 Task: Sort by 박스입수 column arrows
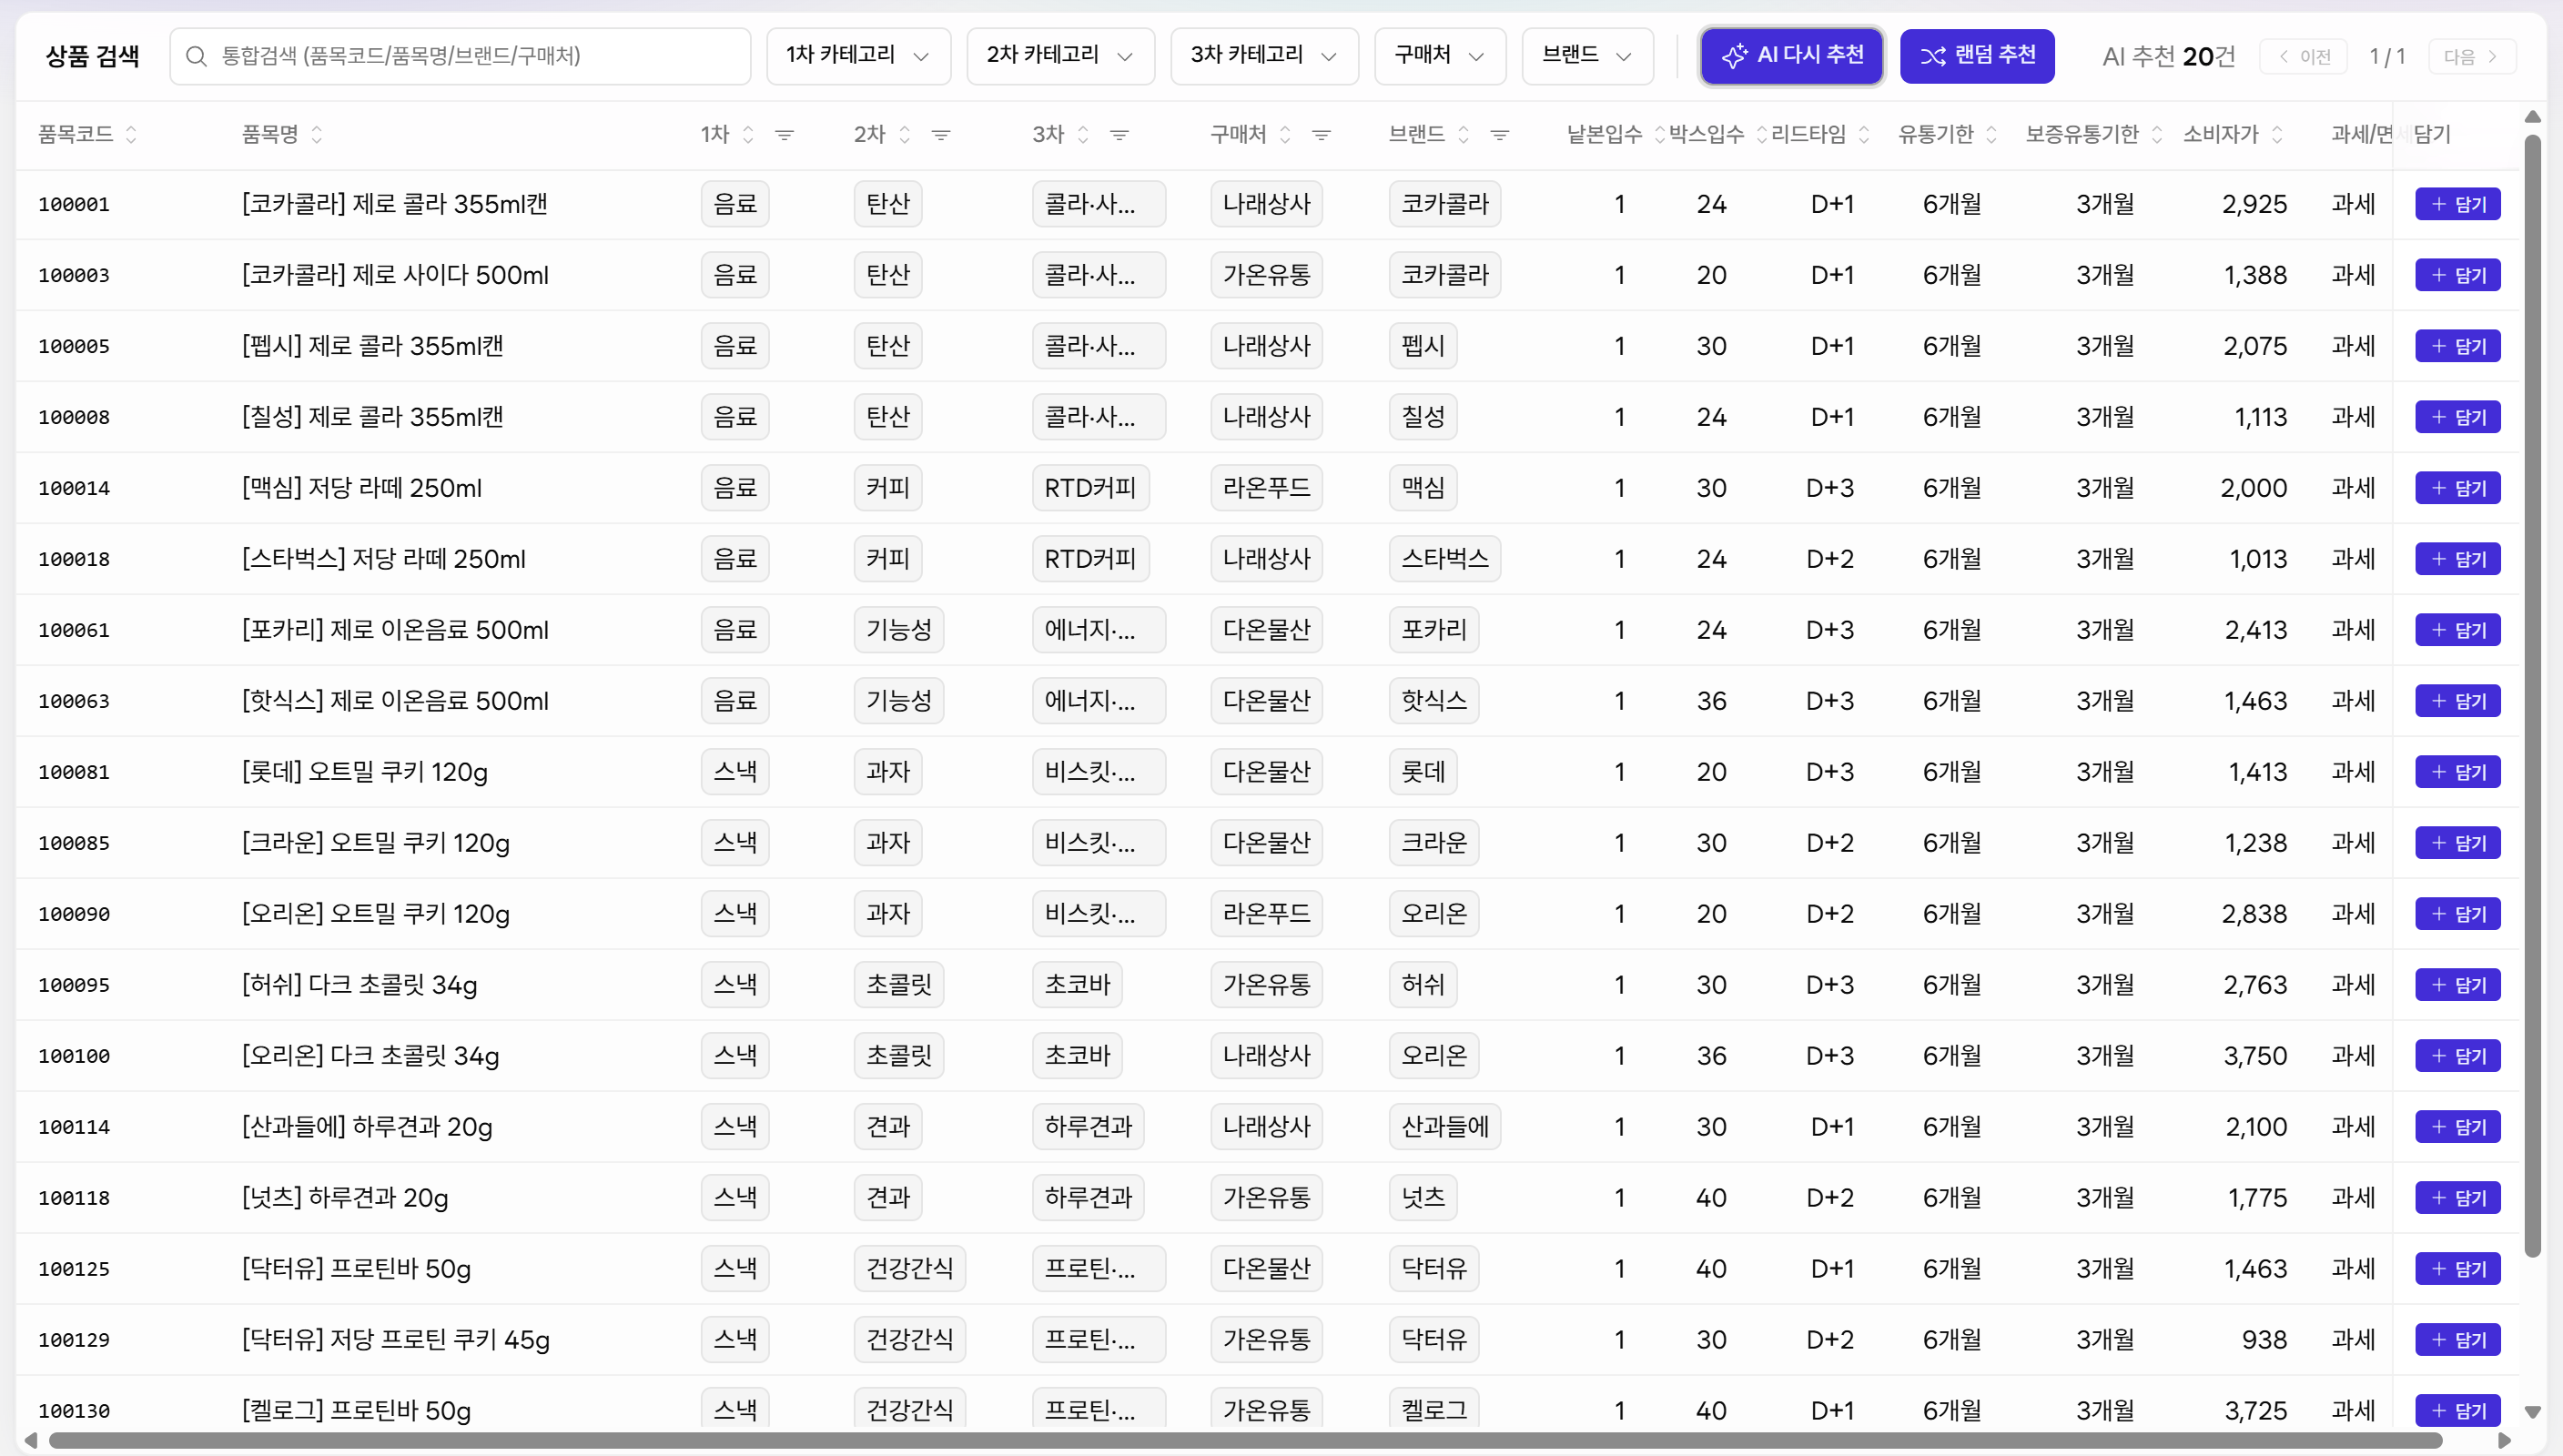tap(1762, 134)
